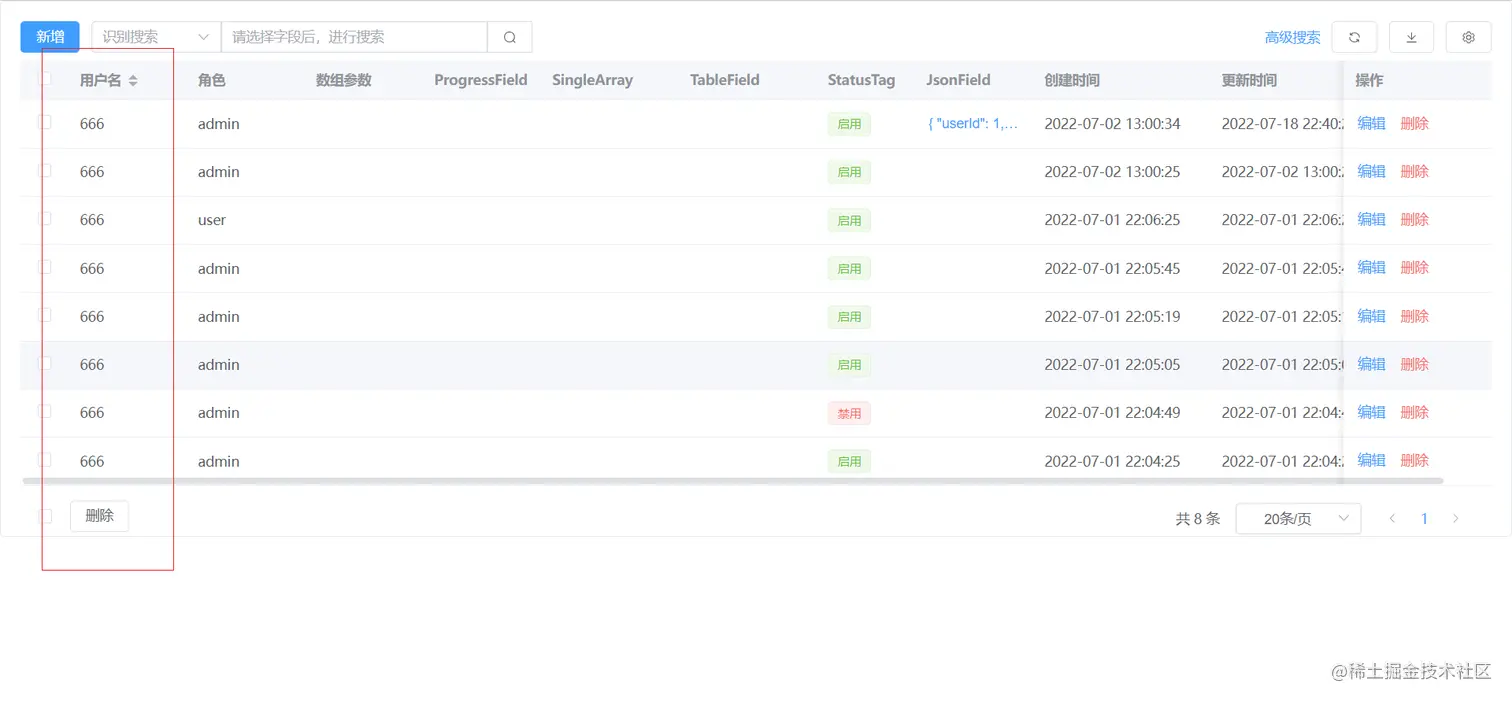This screenshot has width=1512, height=702.
Task: Check the row created 2022-07-01 22:05:05
Action: pos(45,363)
